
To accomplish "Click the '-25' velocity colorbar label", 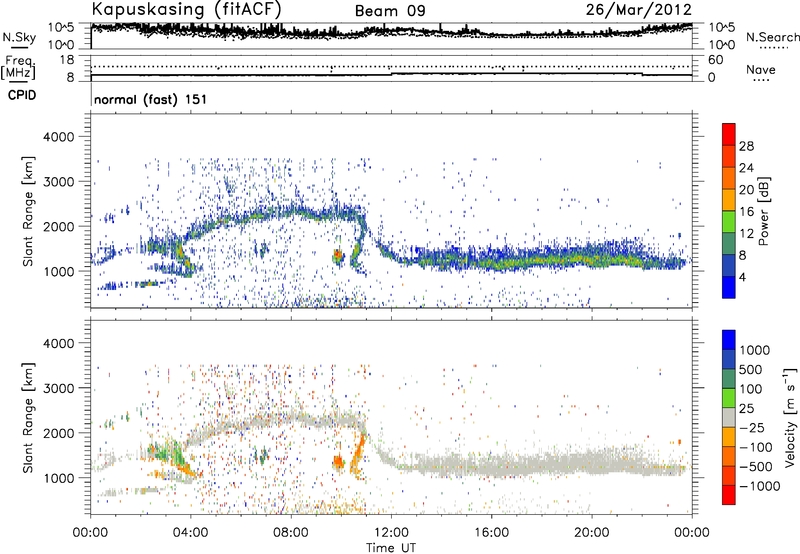I will 751,428.
